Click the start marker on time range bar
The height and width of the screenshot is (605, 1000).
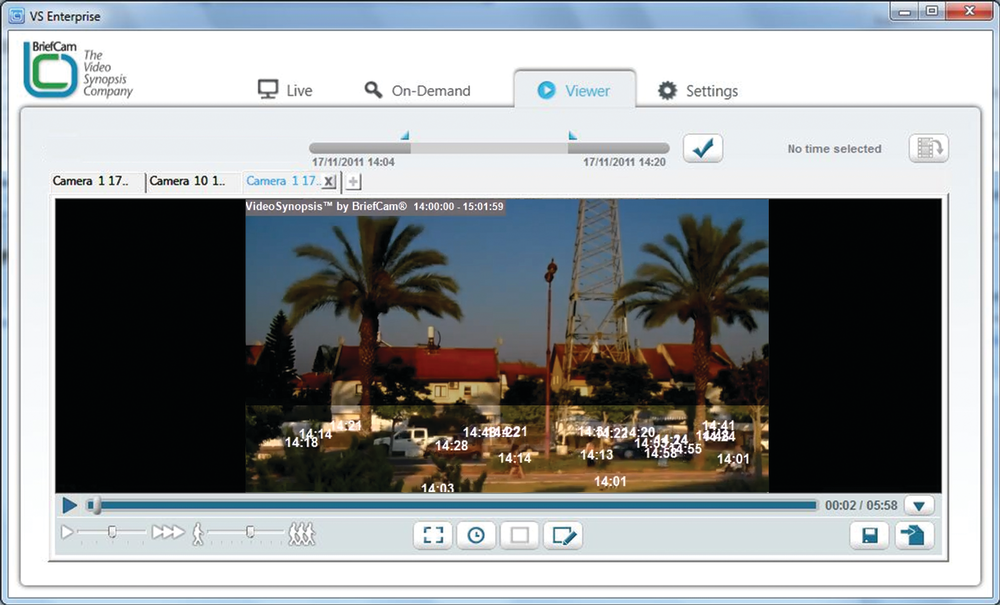405,135
